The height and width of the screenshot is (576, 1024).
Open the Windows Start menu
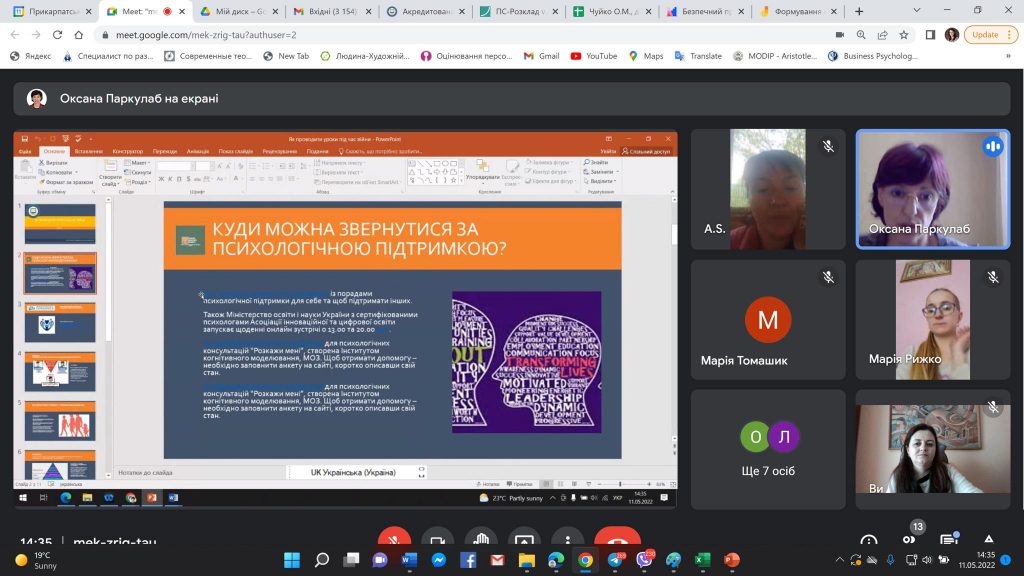[293, 560]
